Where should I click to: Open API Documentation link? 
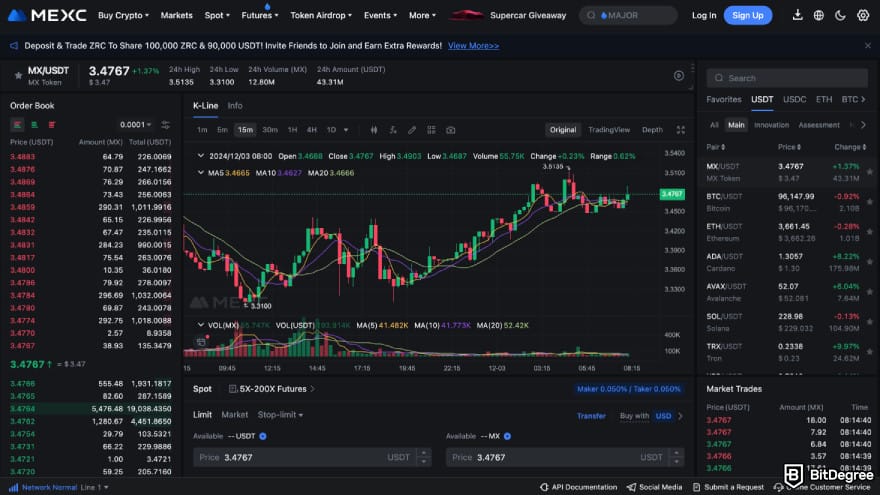pos(578,487)
